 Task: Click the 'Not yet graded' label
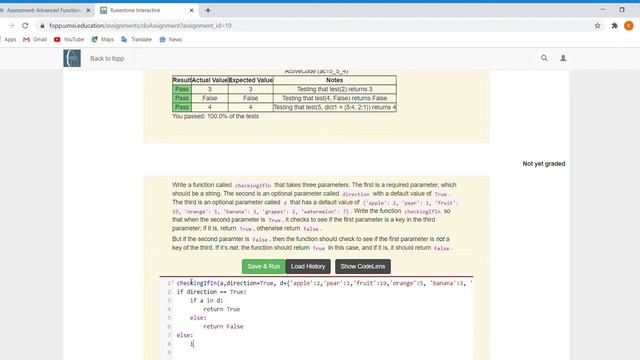coord(544,164)
